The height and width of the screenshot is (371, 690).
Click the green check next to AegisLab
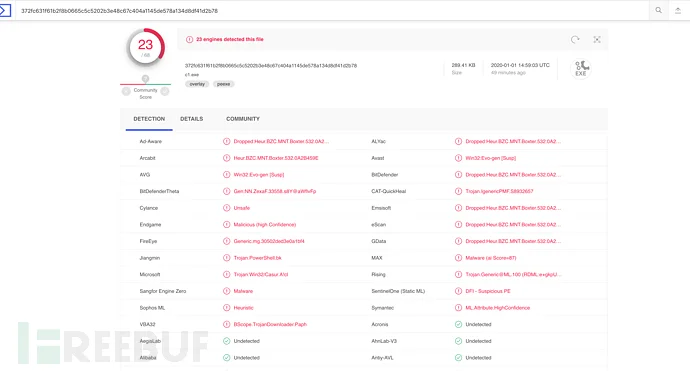click(226, 341)
